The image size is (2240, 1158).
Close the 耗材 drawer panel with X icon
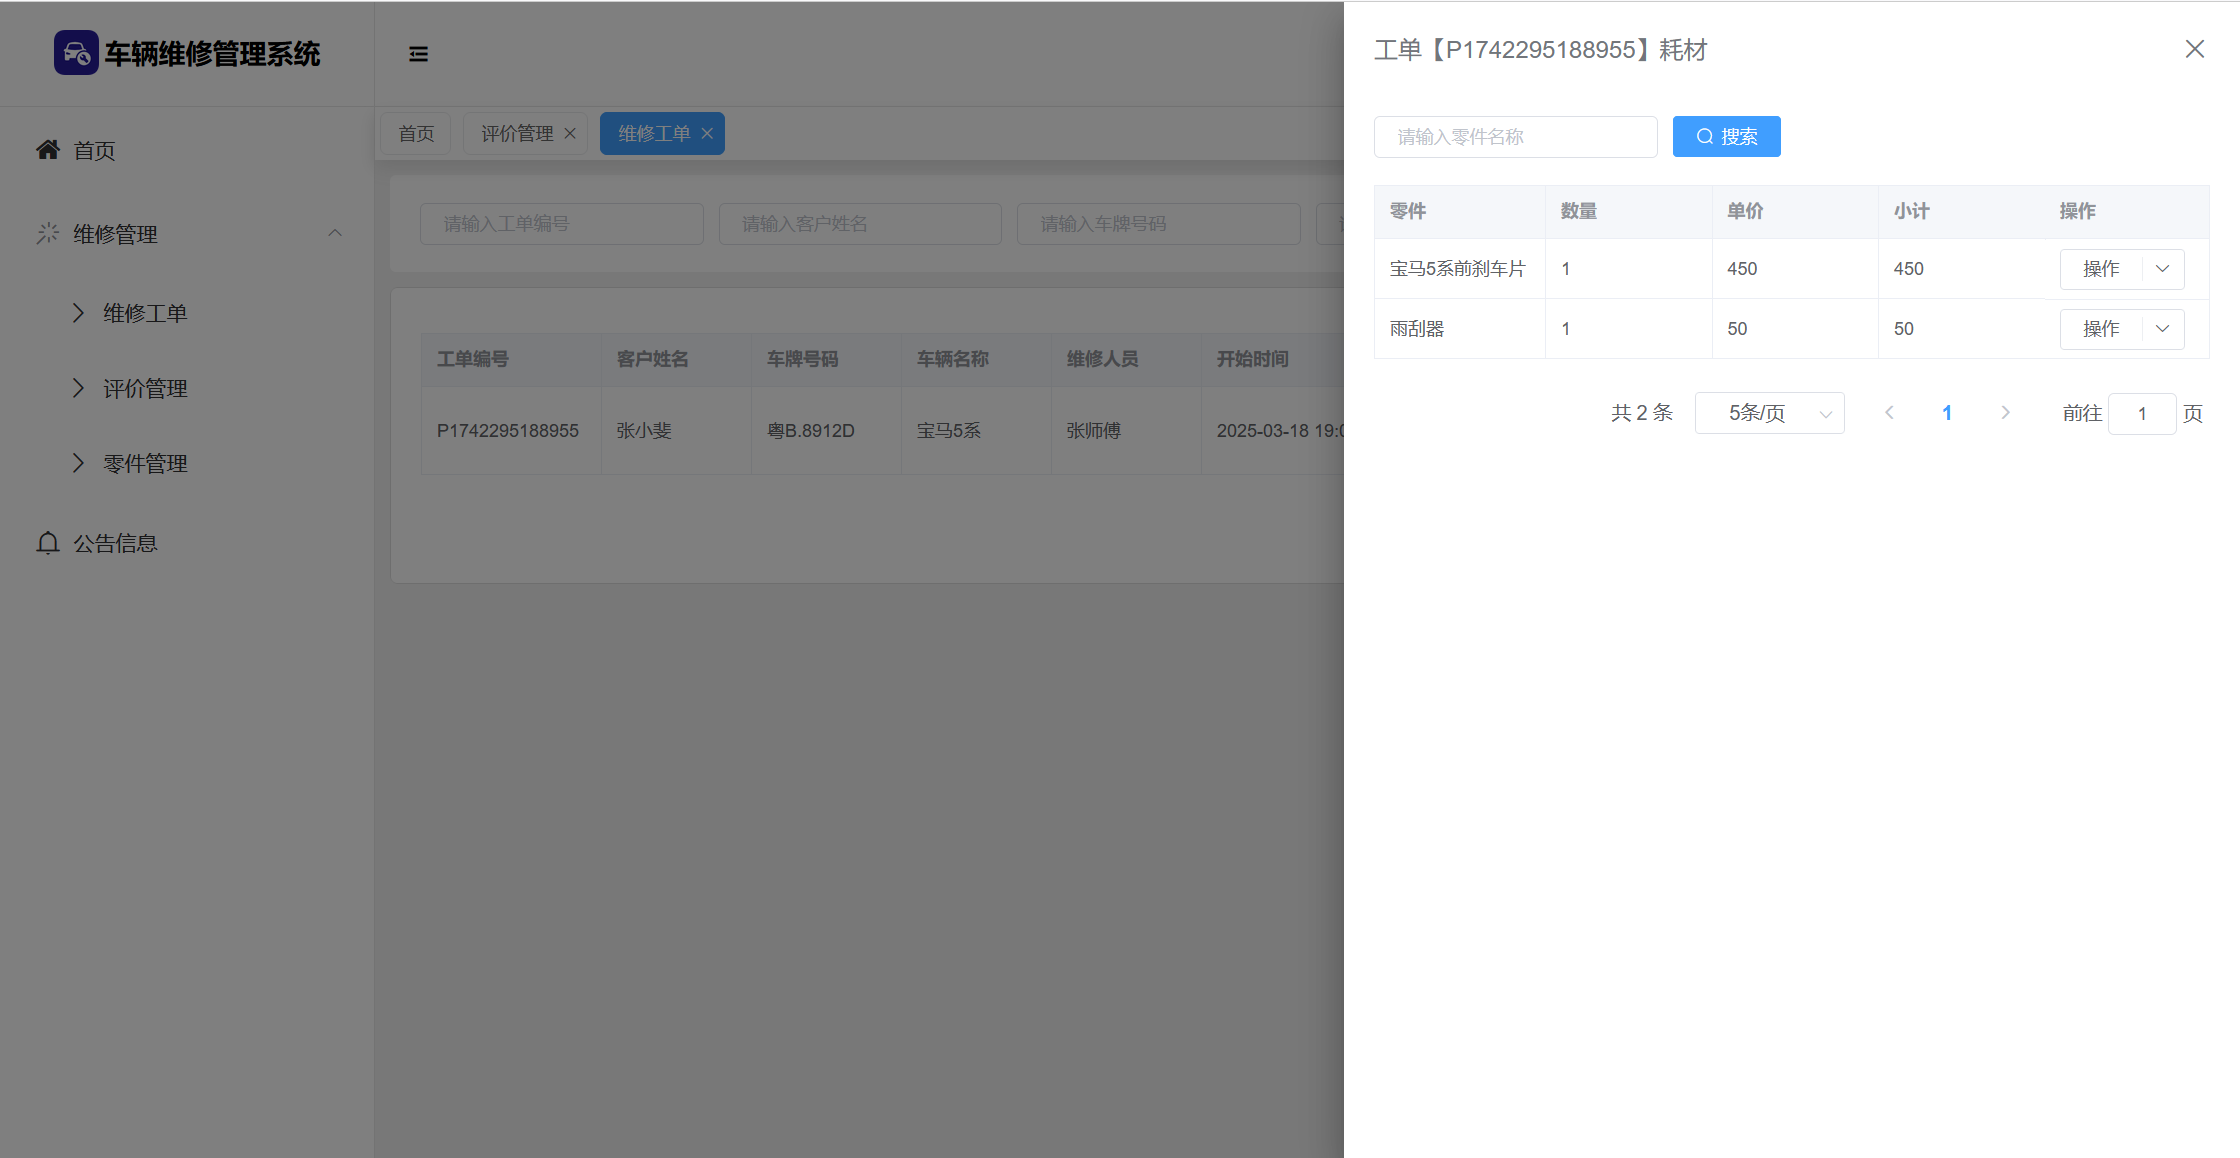[2194, 49]
